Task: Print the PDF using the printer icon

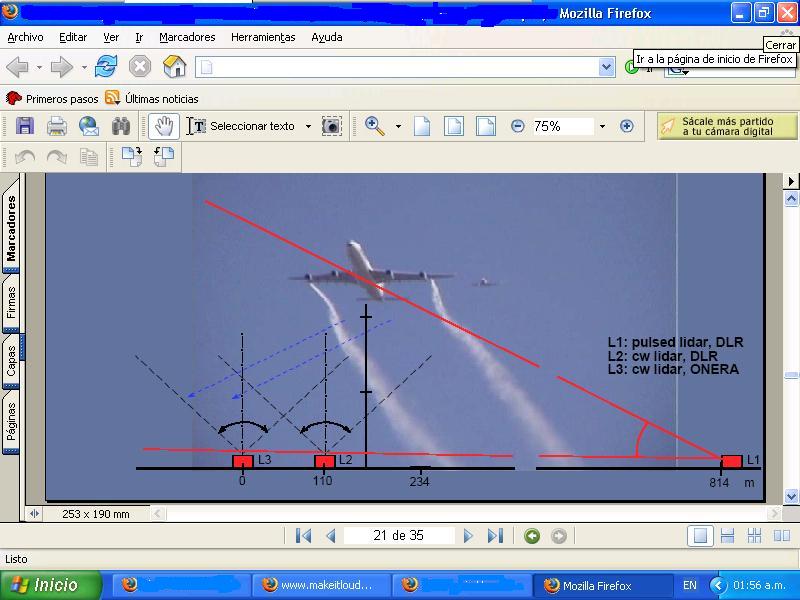Action: tap(57, 126)
